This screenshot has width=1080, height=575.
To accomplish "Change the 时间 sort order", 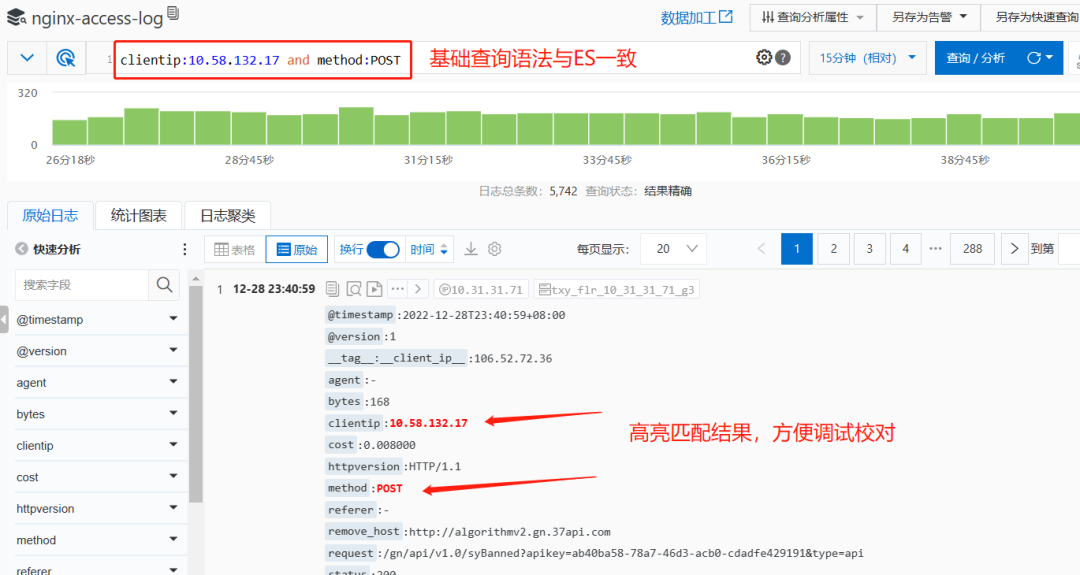I will (429, 249).
